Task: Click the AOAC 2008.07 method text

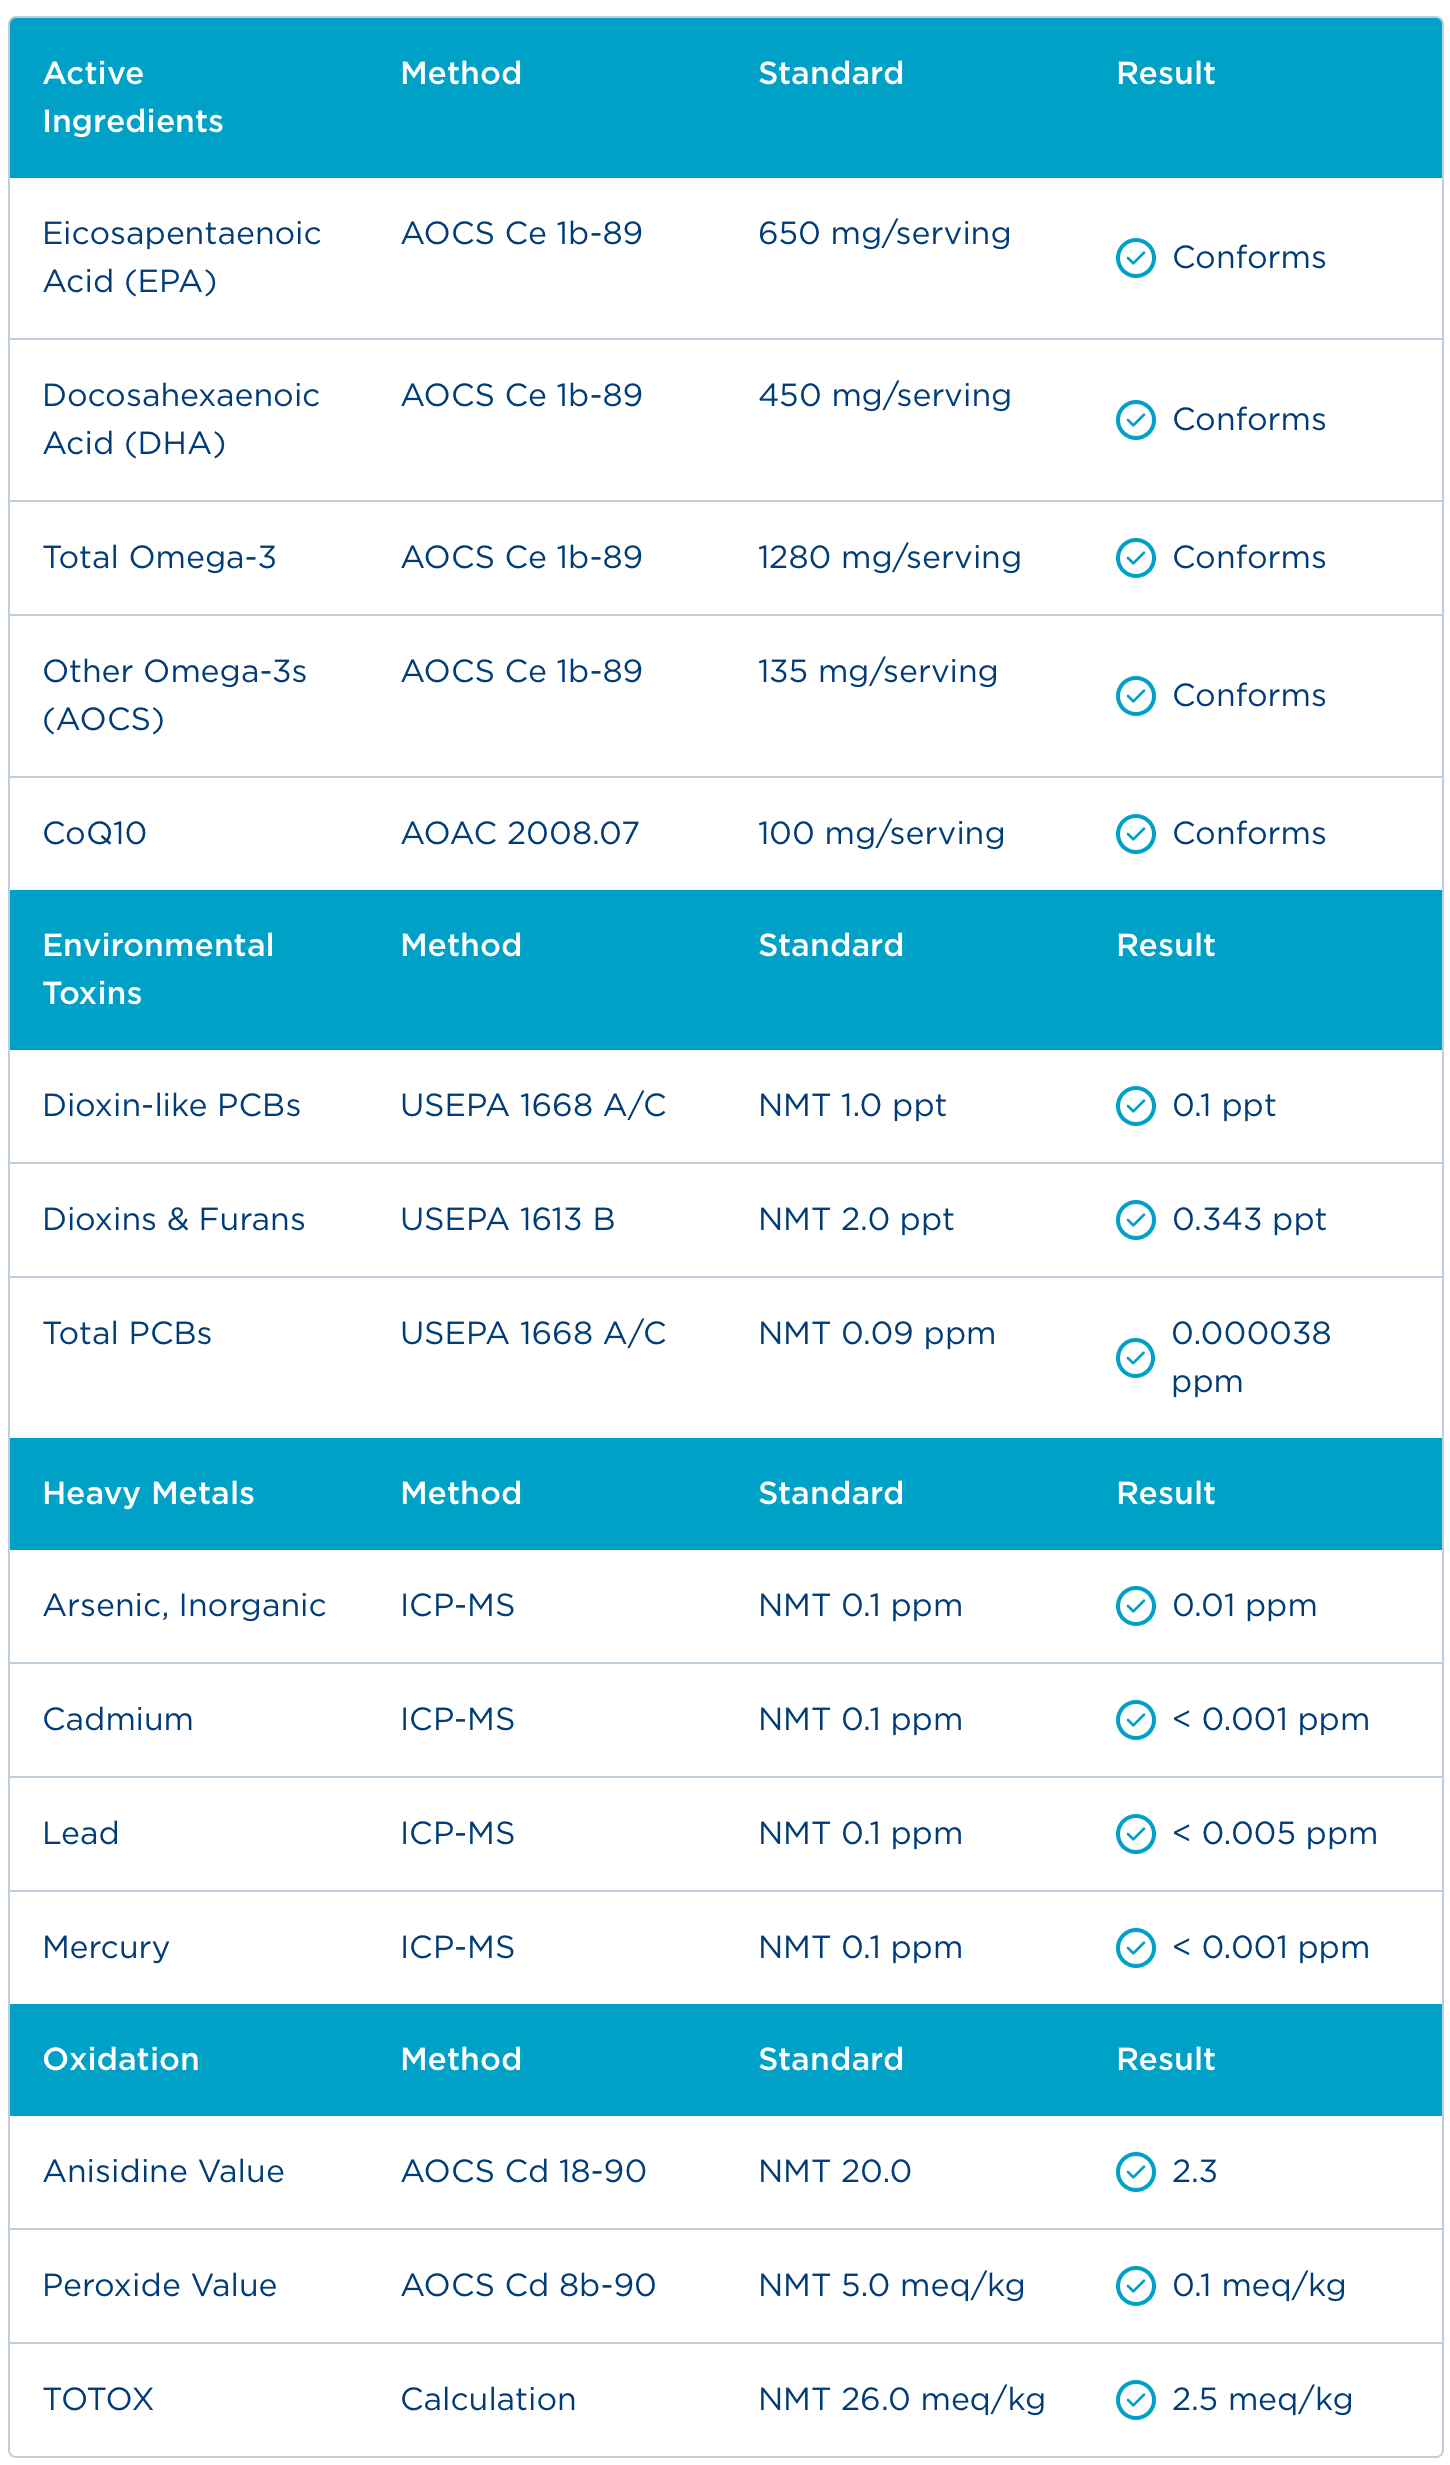Action: (520, 833)
